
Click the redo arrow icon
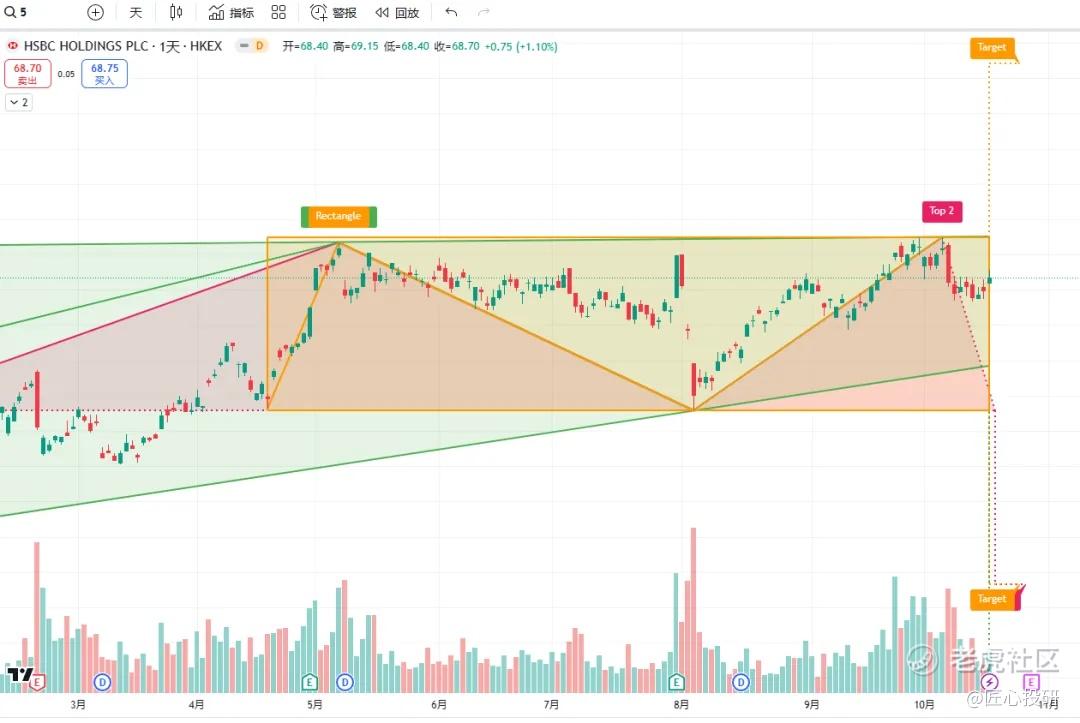[484, 12]
